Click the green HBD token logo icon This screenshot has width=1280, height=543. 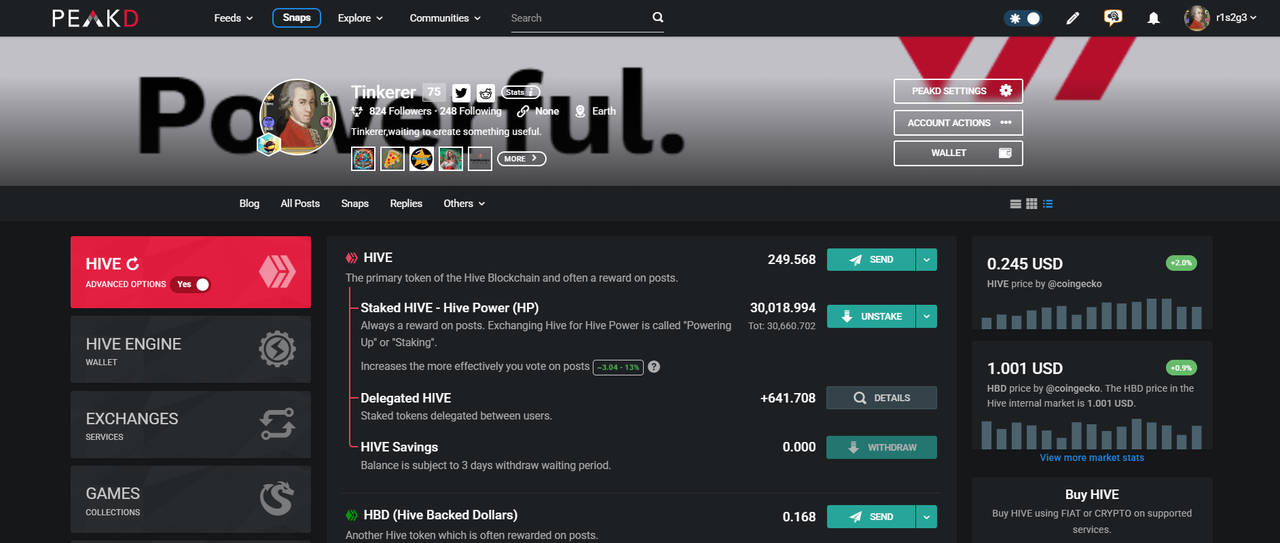click(352, 516)
